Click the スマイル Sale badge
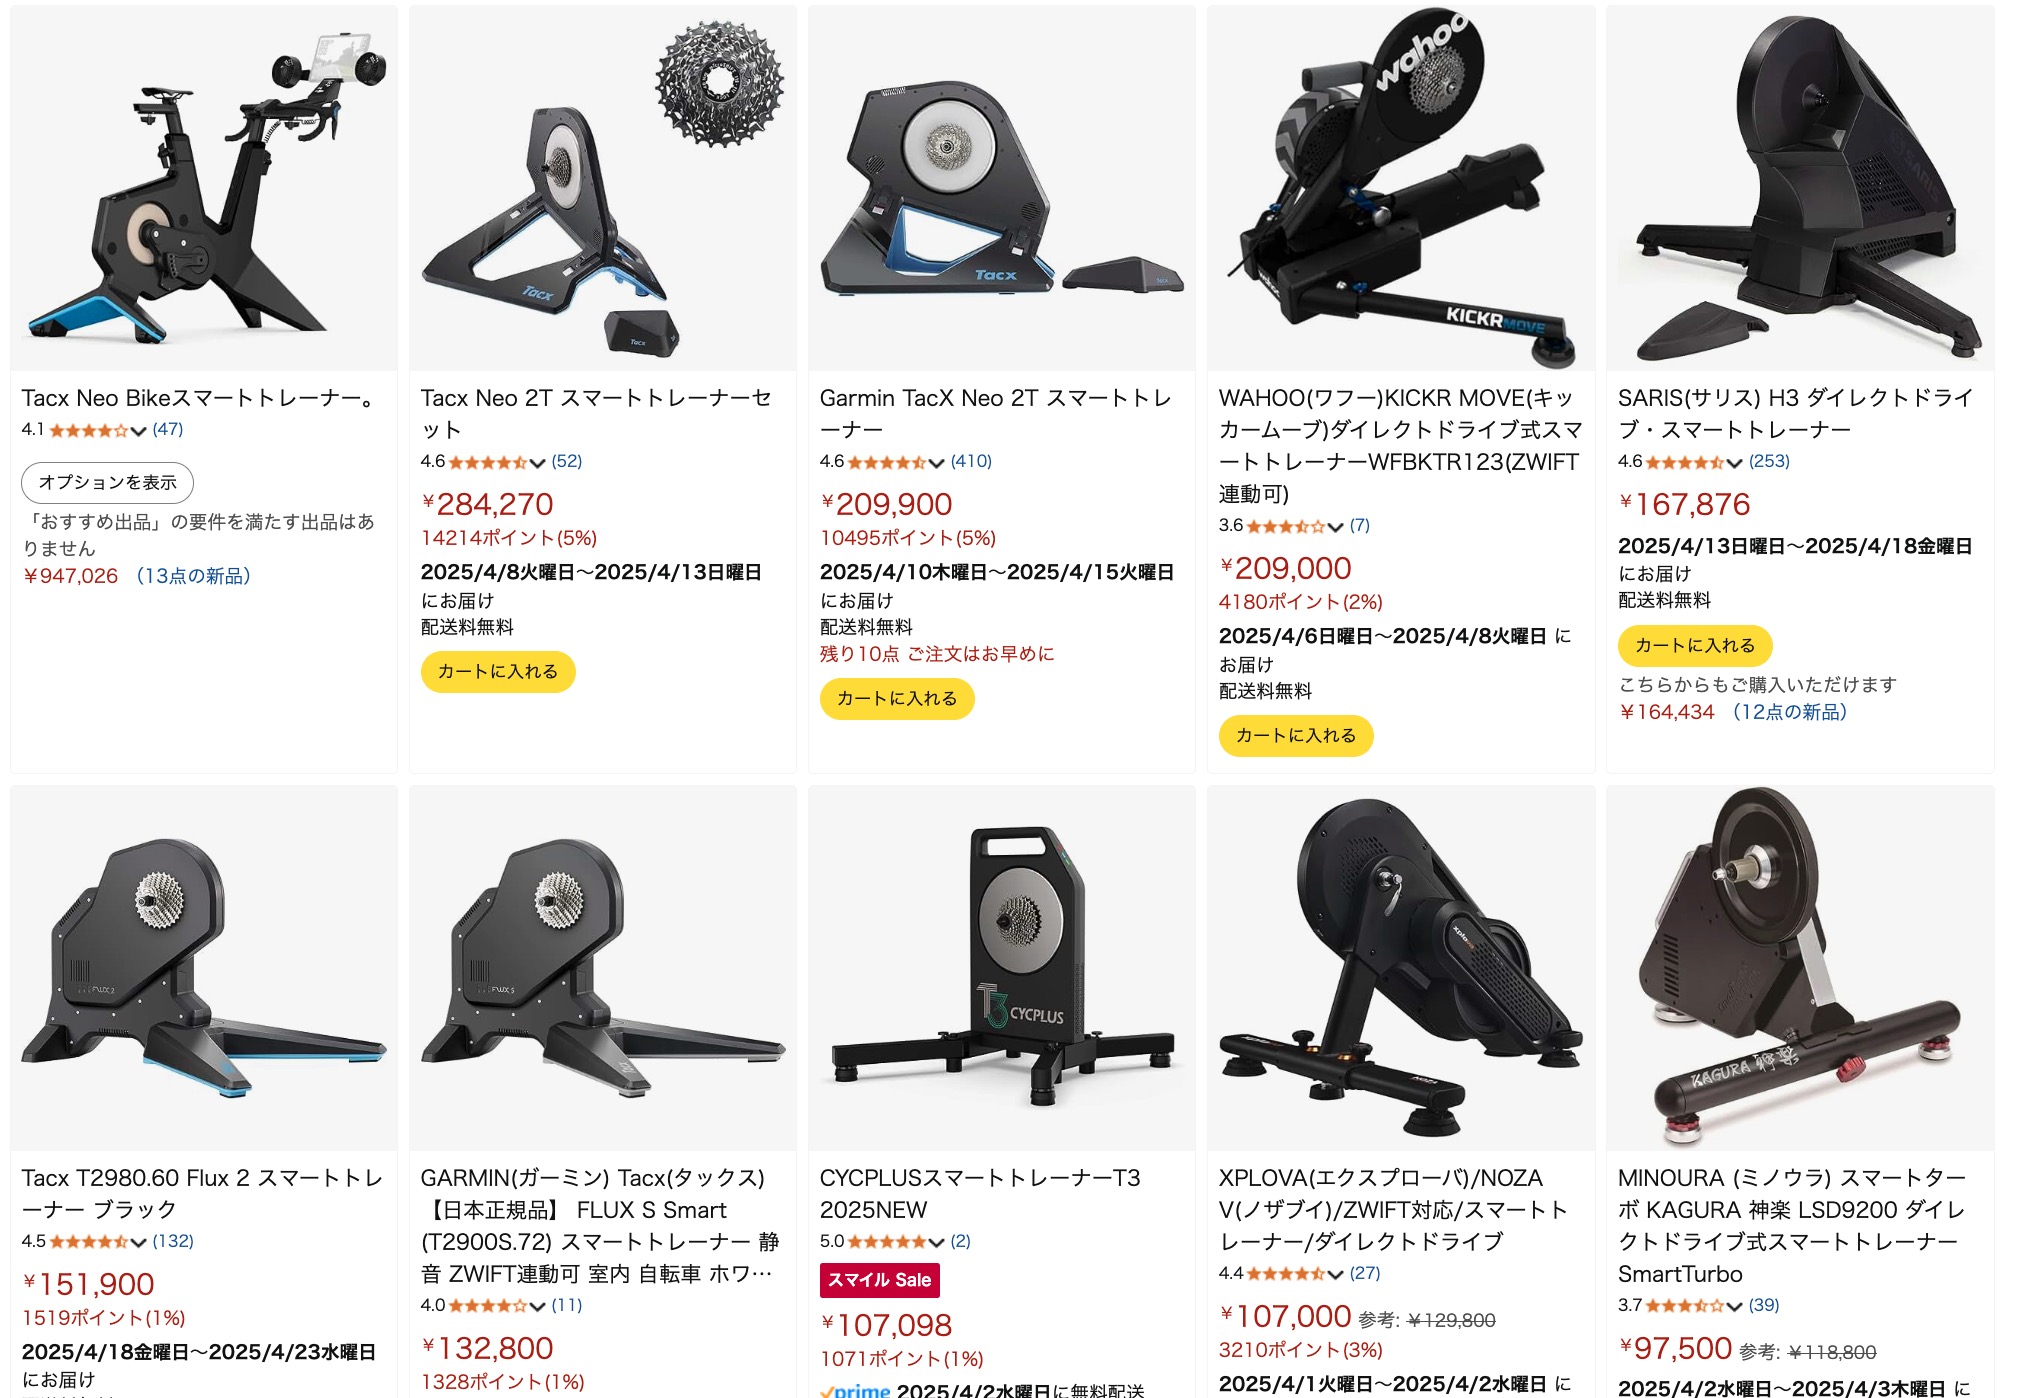 tap(879, 1280)
